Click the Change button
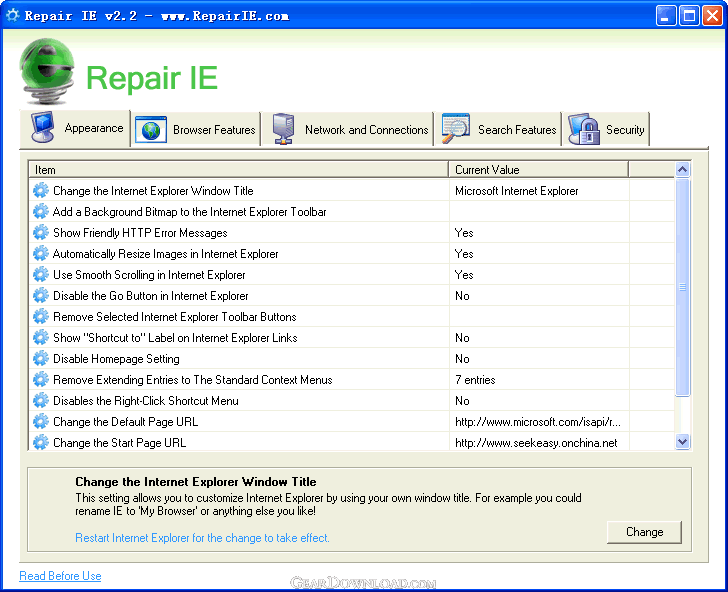728x592 pixels. 644,532
